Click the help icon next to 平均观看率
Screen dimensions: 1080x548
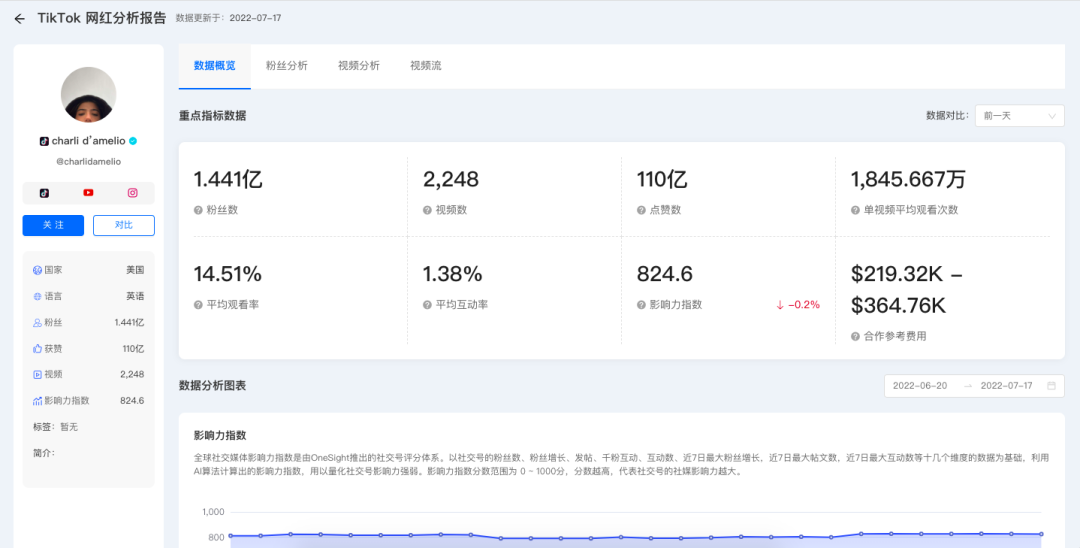tap(198, 304)
